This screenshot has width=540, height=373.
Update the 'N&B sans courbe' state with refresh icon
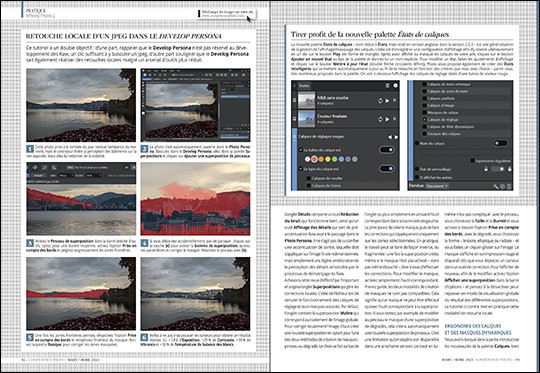(x=380, y=101)
